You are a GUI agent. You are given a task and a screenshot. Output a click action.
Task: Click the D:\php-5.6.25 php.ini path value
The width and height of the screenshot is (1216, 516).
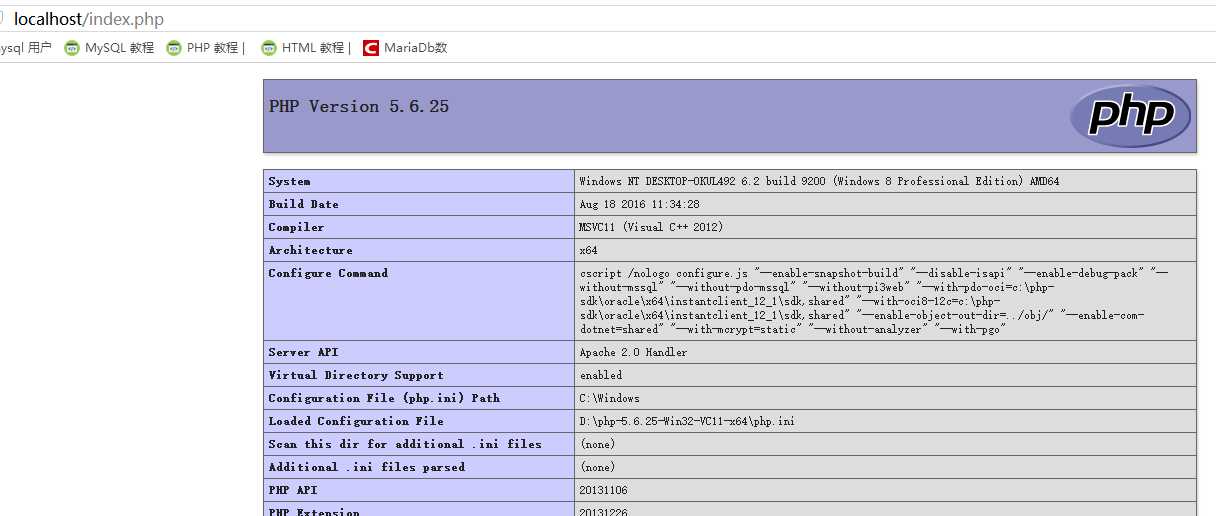point(687,421)
